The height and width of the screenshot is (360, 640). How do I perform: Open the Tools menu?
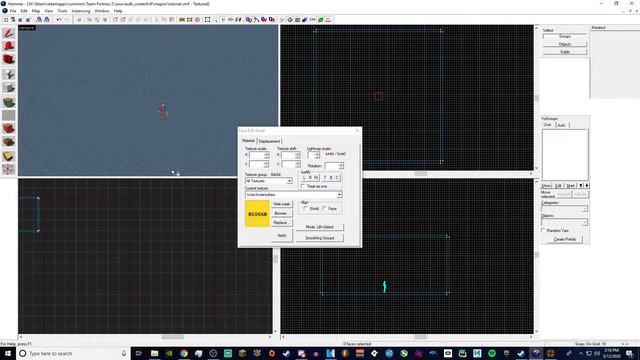point(62,11)
